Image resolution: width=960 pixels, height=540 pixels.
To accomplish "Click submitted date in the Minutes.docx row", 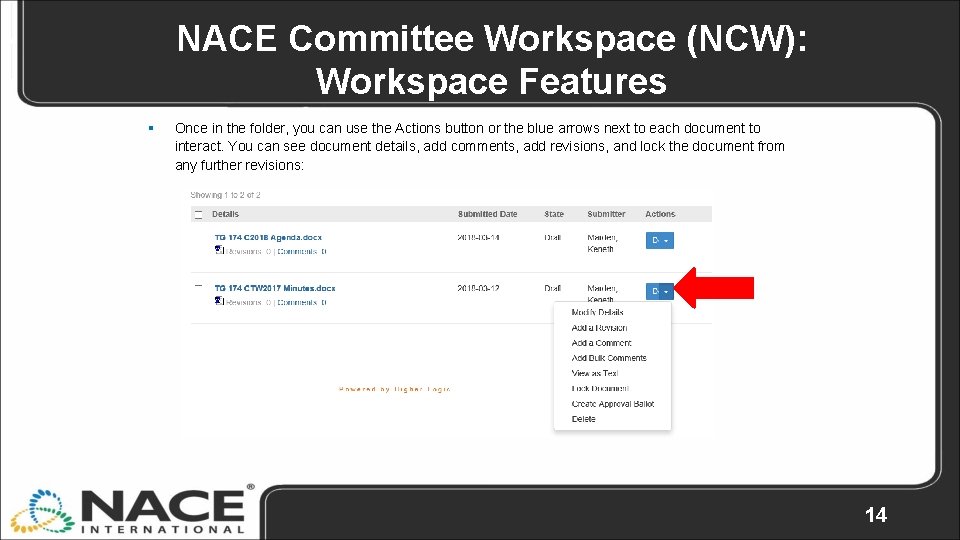I will pyautogui.click(x=478, y=288).
